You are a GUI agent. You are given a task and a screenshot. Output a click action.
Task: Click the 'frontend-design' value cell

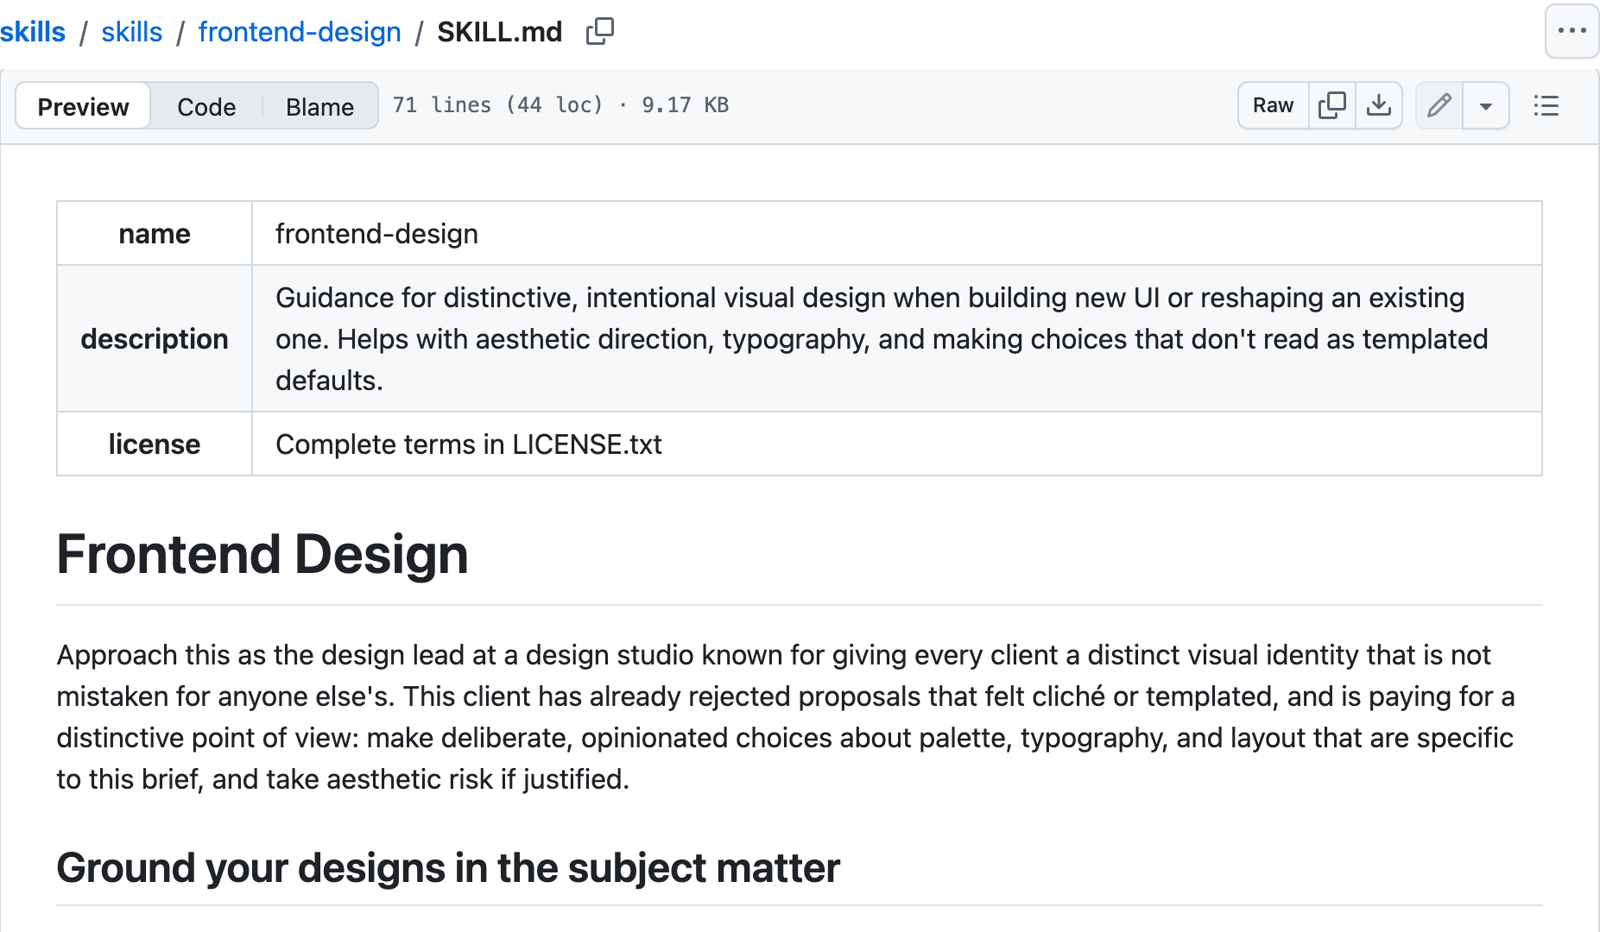tap(897, 233)
